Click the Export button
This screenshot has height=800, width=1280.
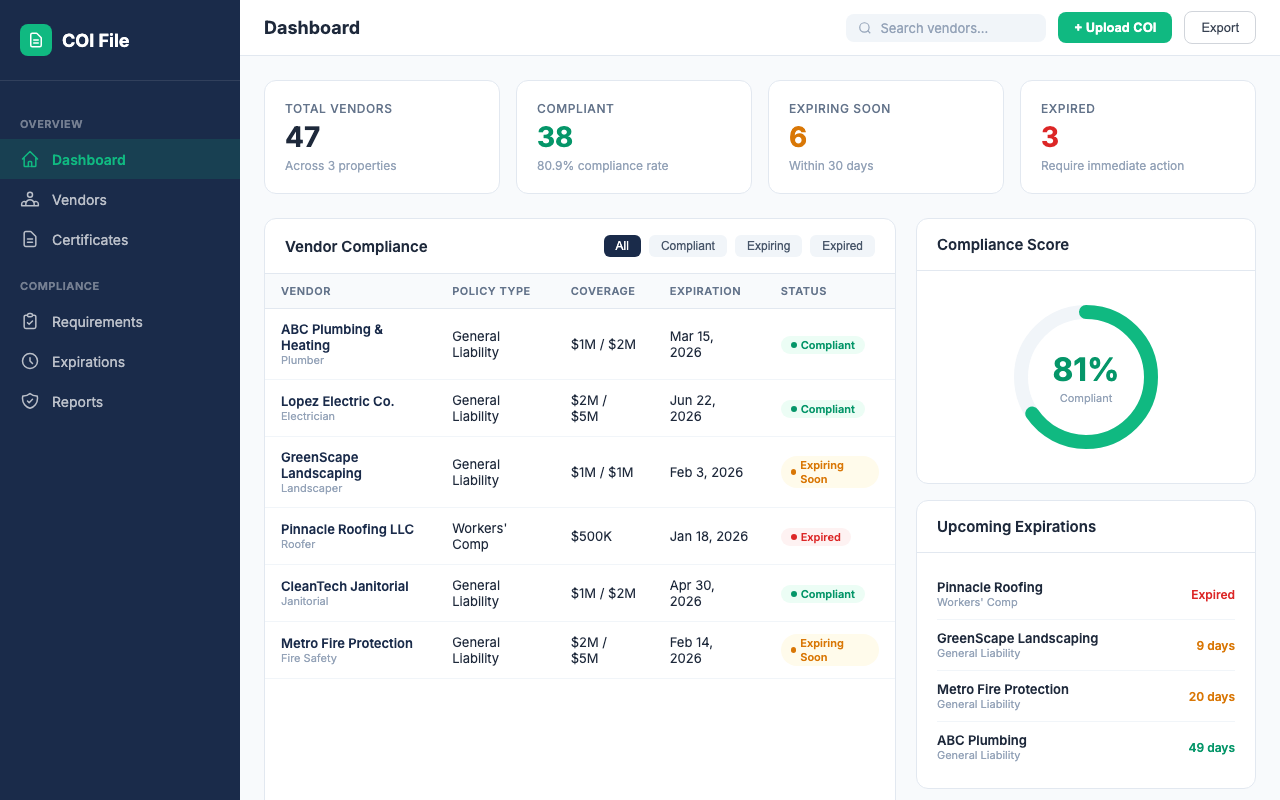point(1220,28)
